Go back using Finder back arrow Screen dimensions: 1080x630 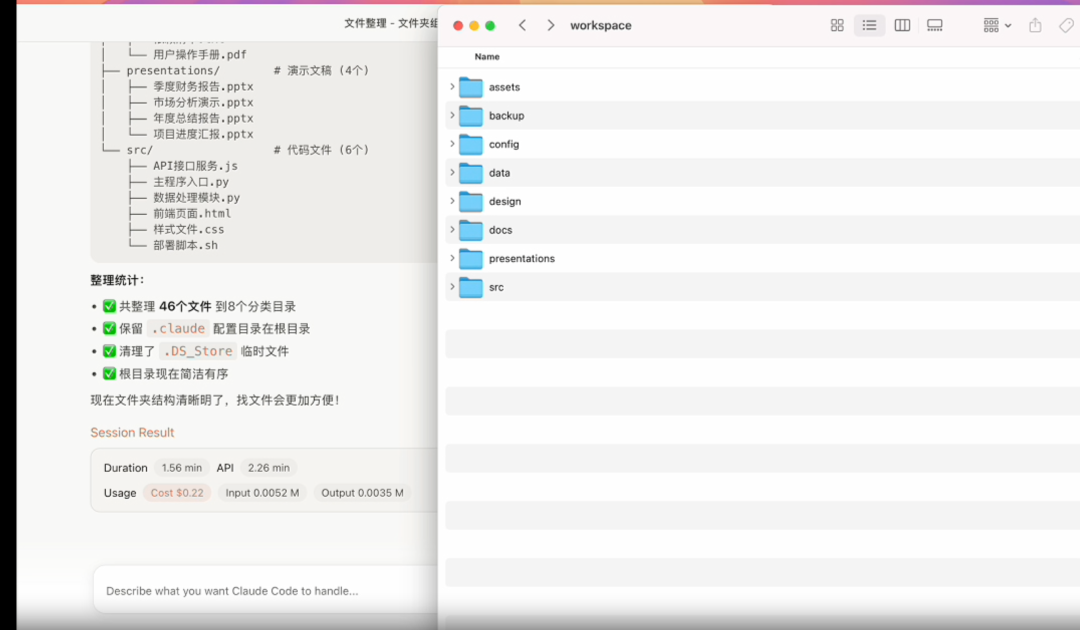click(522, 25)
